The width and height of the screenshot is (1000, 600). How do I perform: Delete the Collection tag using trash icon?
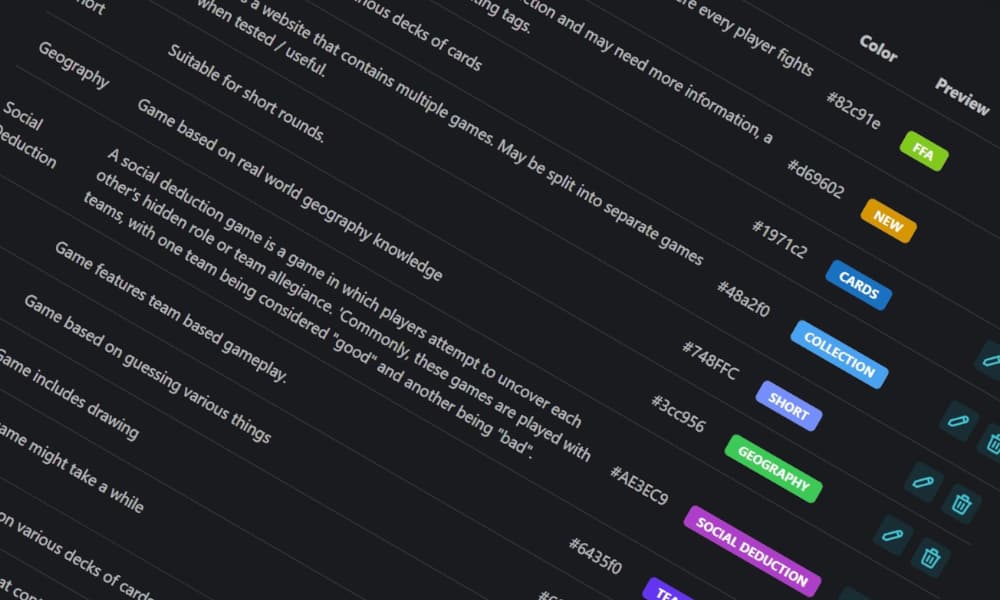click(x=992, y=443)
